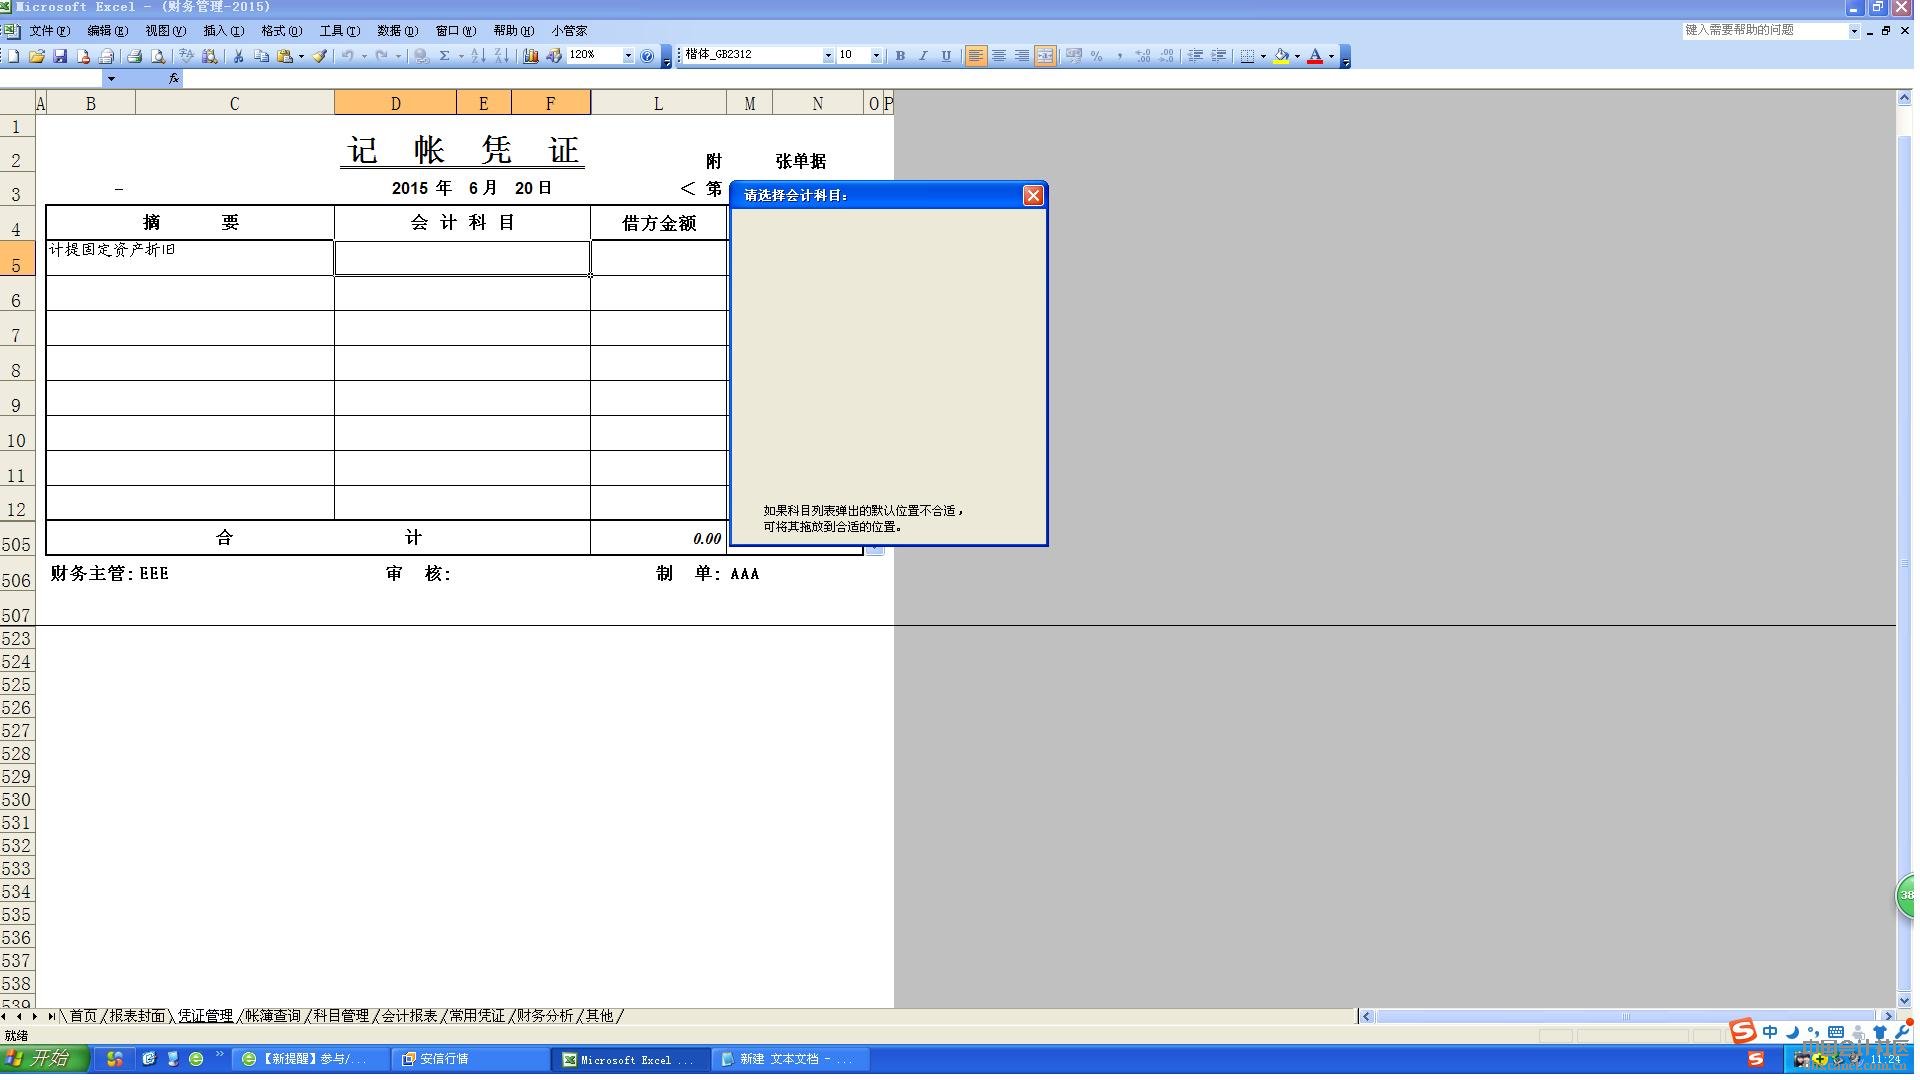
Task: Toggle Merge and Center button
Action: 1045,56
